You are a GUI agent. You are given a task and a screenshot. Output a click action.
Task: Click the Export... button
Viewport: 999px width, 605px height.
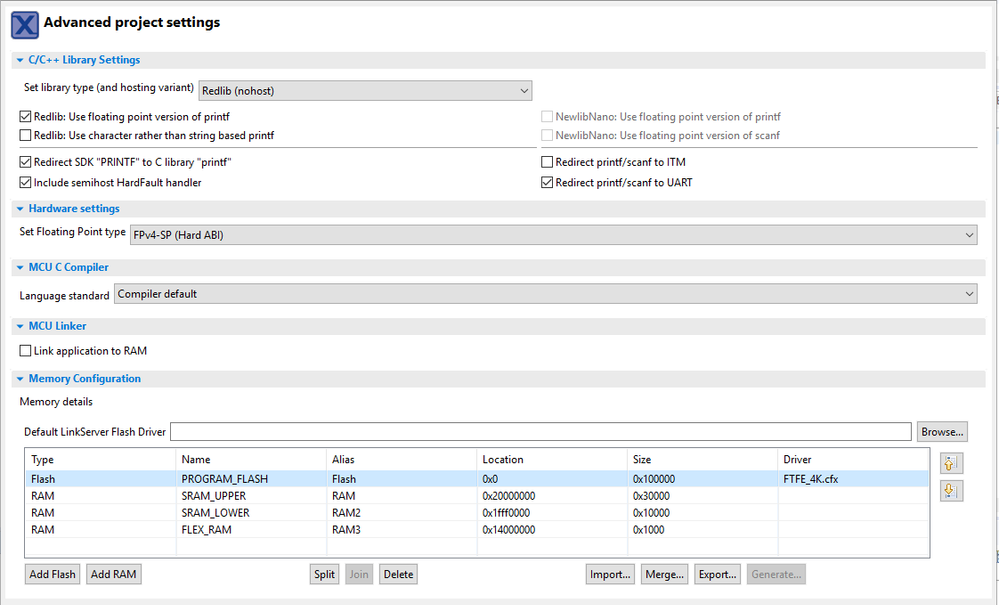pos(717,574)
